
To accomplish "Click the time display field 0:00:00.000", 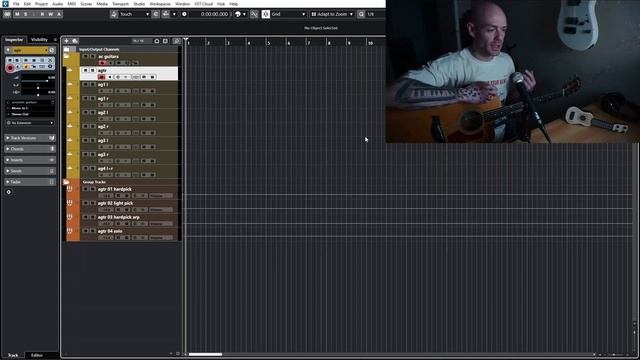I will (x=215, y=14).
